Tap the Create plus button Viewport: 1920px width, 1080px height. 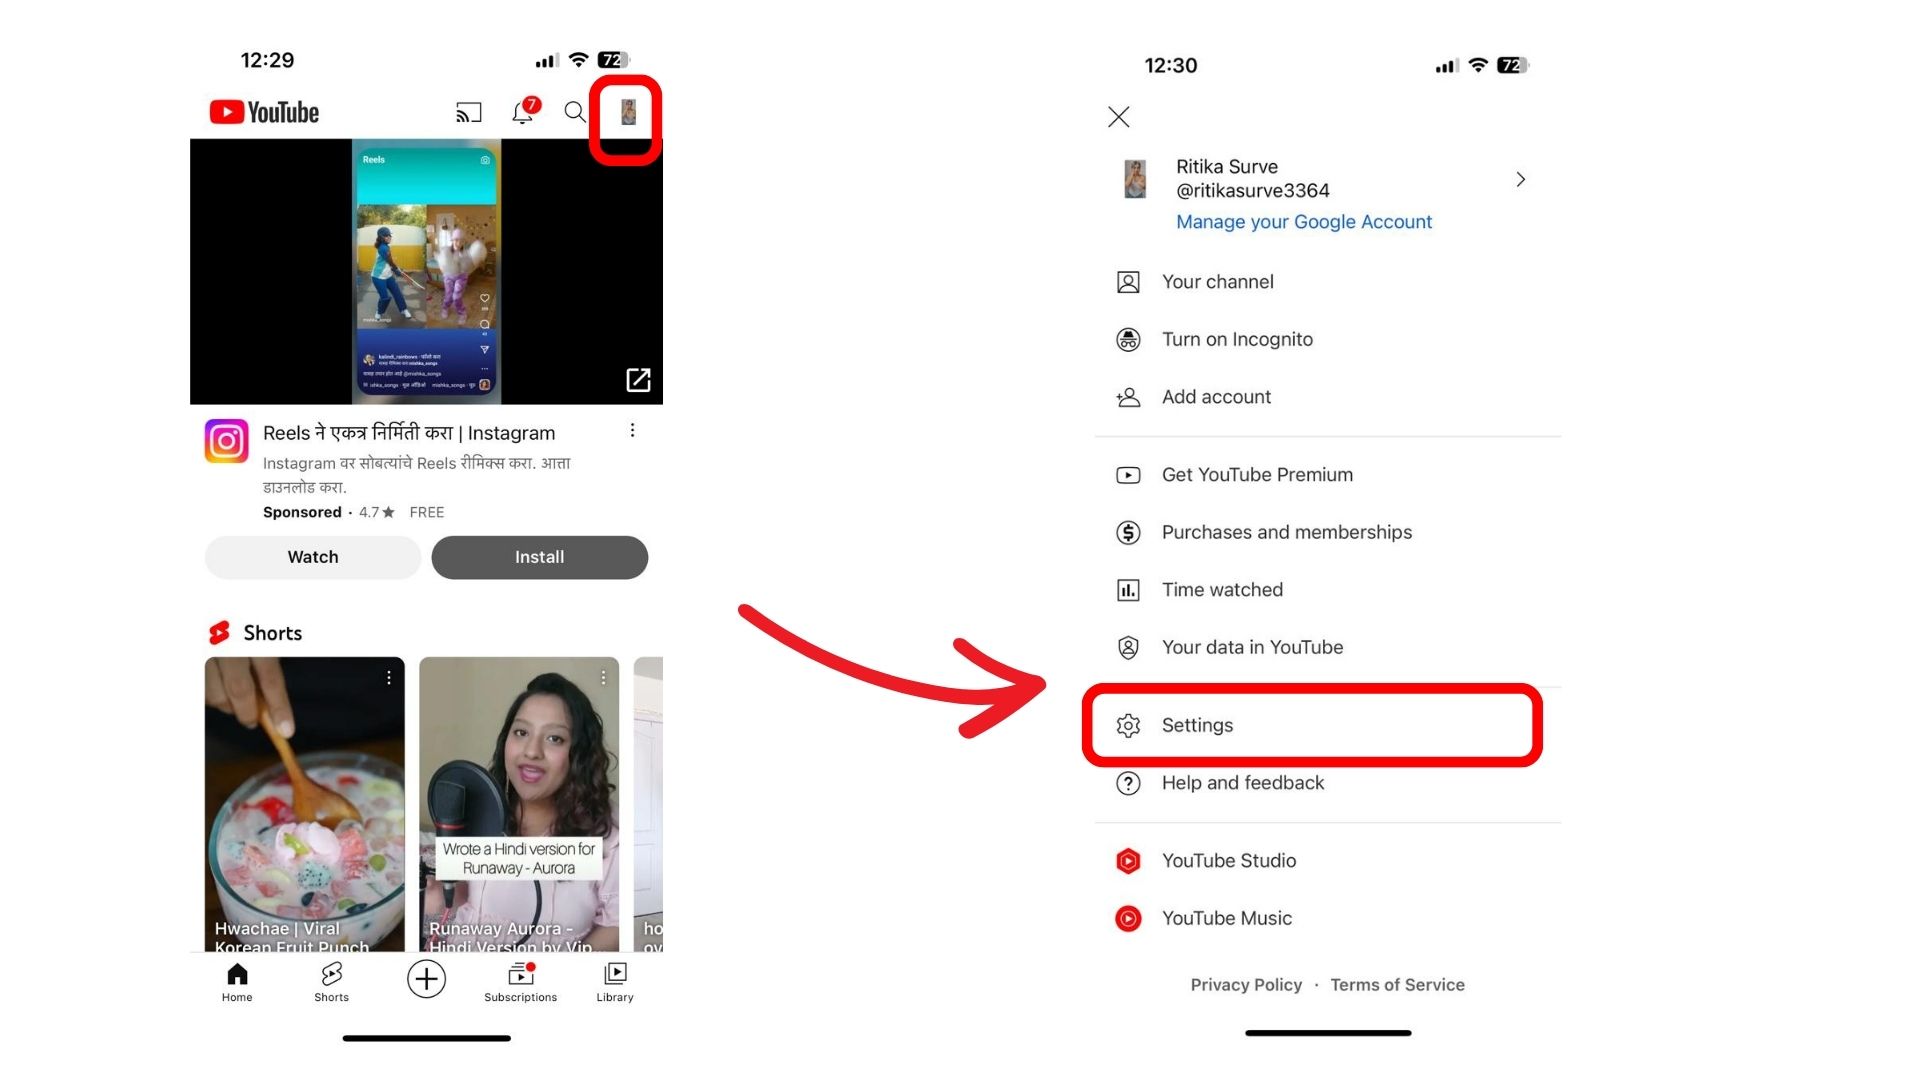(427, 979)
